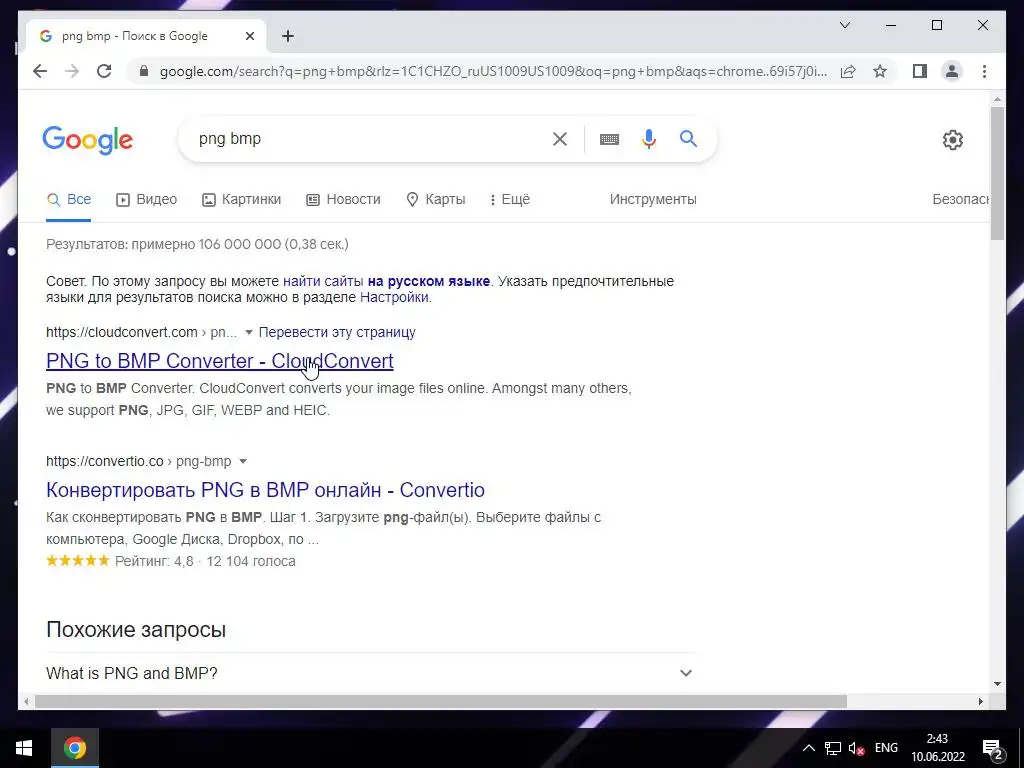Click the forward navigation arrow
This screenshot has width=1024, height=768.
72,71
